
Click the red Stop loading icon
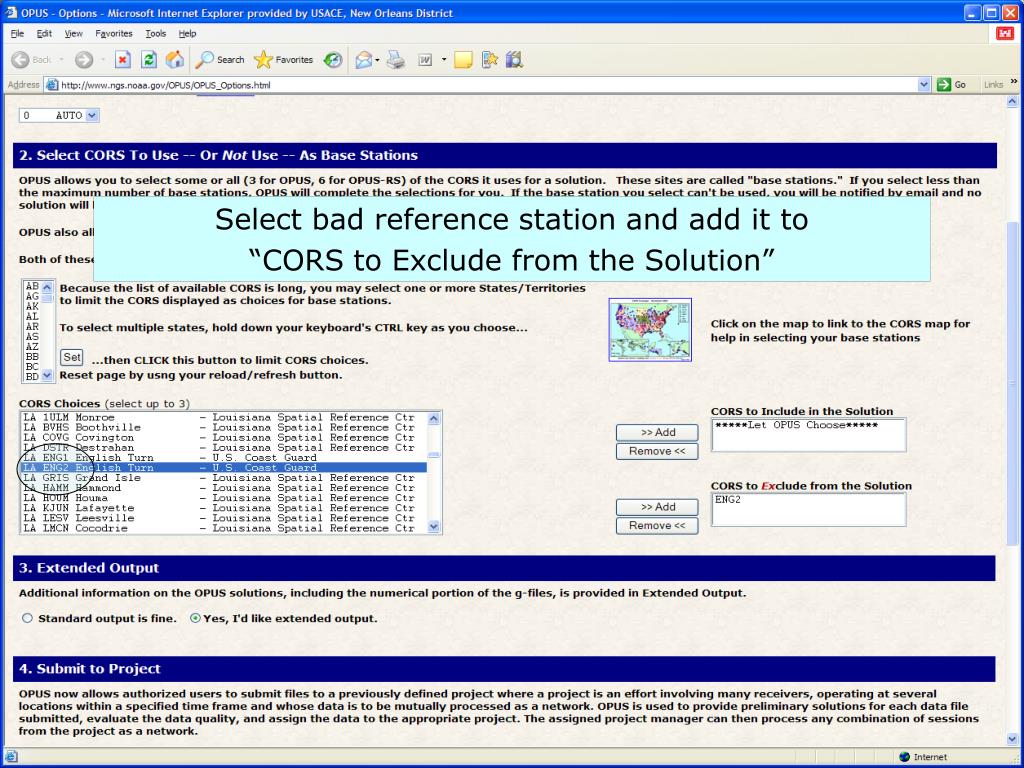(123, 60)
